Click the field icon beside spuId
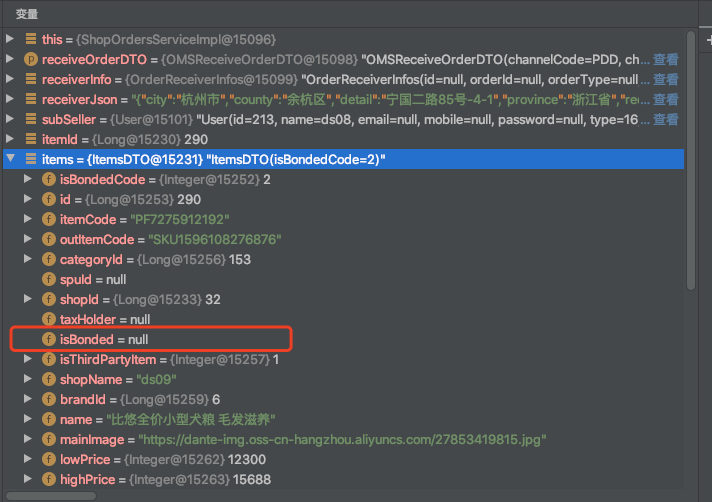 click(49, 280)
